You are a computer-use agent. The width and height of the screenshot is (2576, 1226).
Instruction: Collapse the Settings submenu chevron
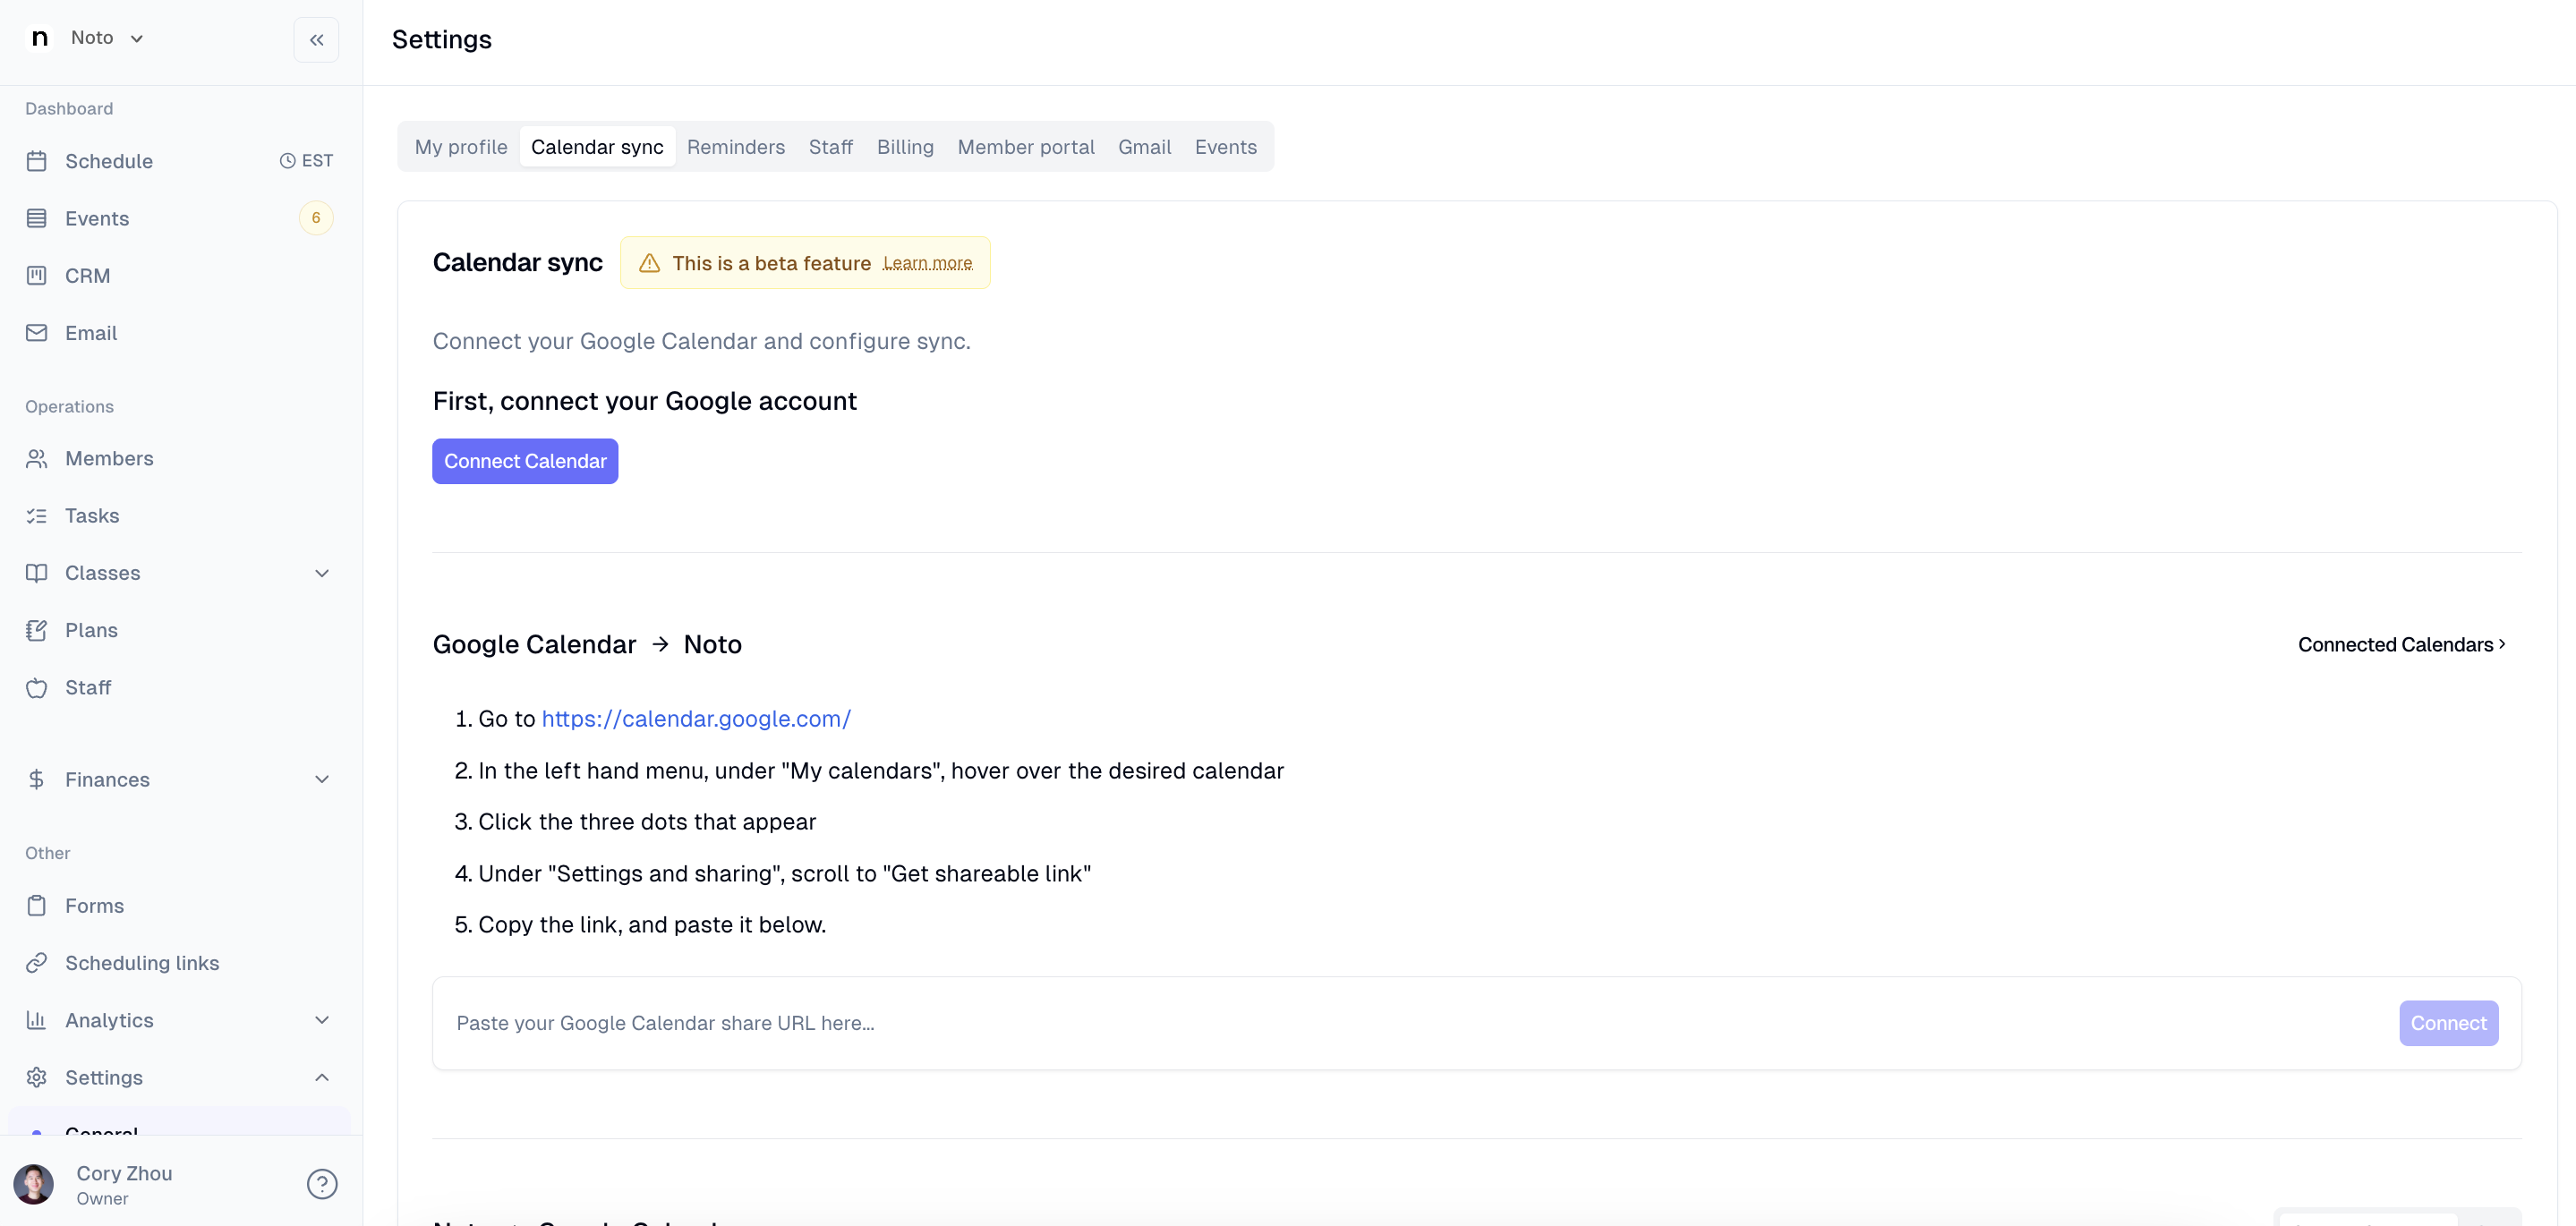coord(322,1078)
